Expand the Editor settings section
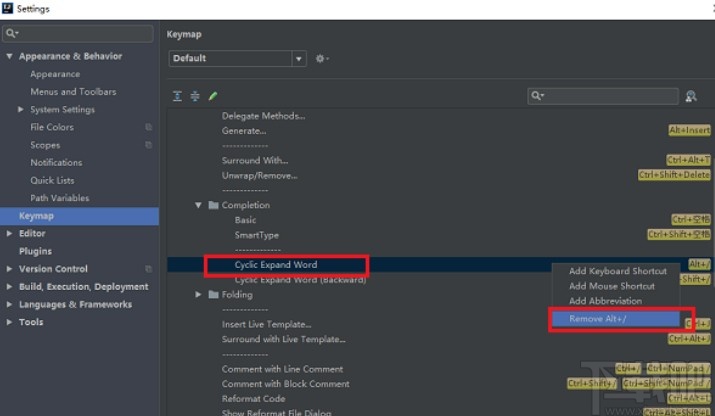715x416 pixels. click(x=9, y=233)
